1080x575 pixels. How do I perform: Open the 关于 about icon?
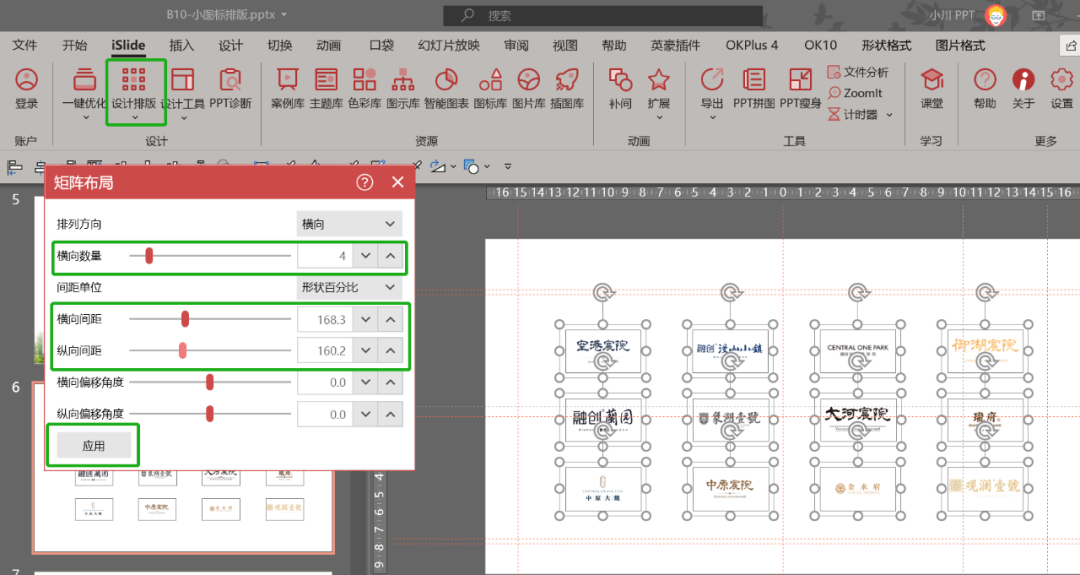[1024, 88]
